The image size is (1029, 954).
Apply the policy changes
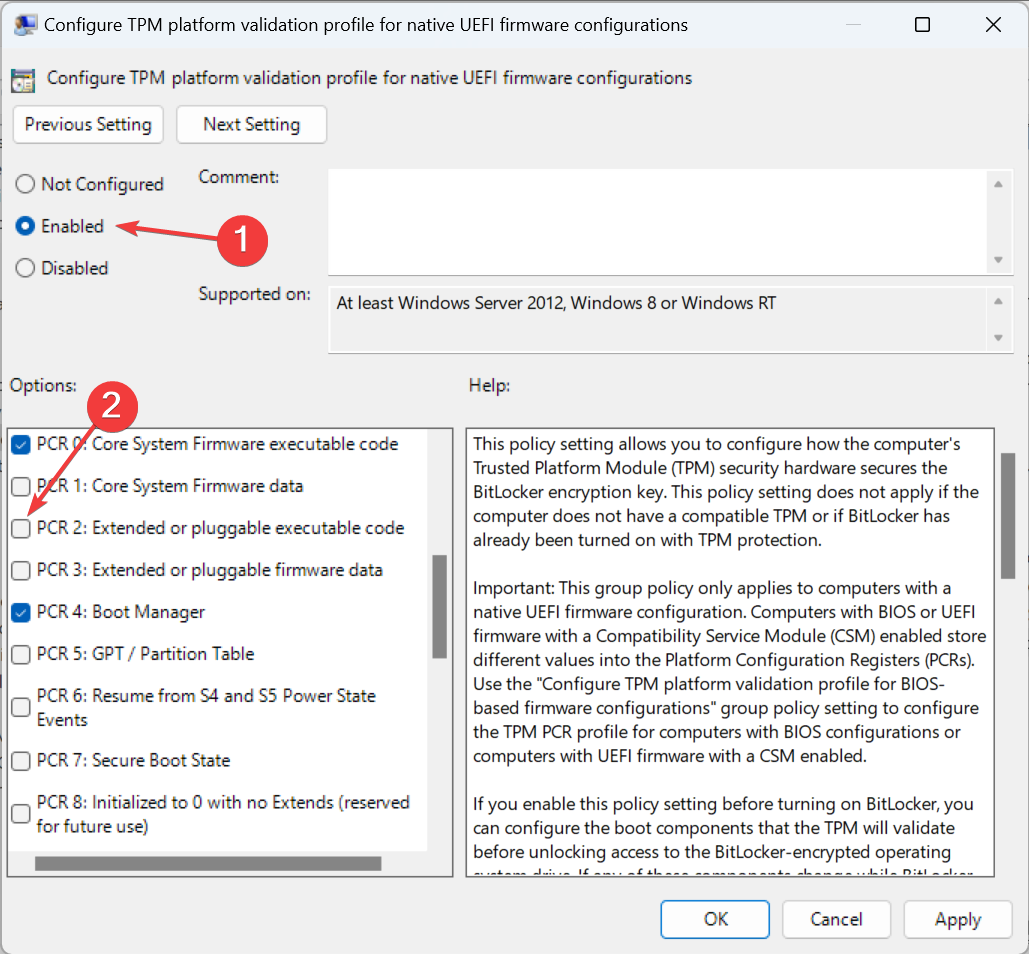957,919
